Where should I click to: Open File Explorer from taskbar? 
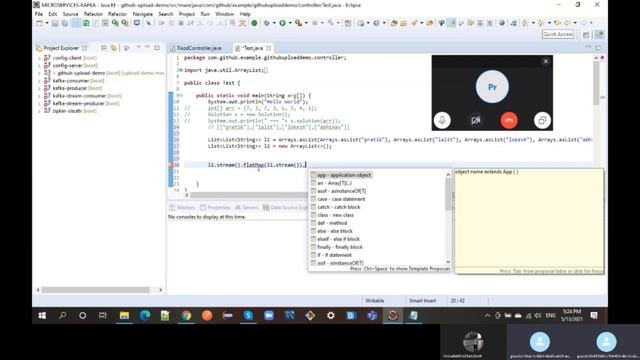click(124, 316)
